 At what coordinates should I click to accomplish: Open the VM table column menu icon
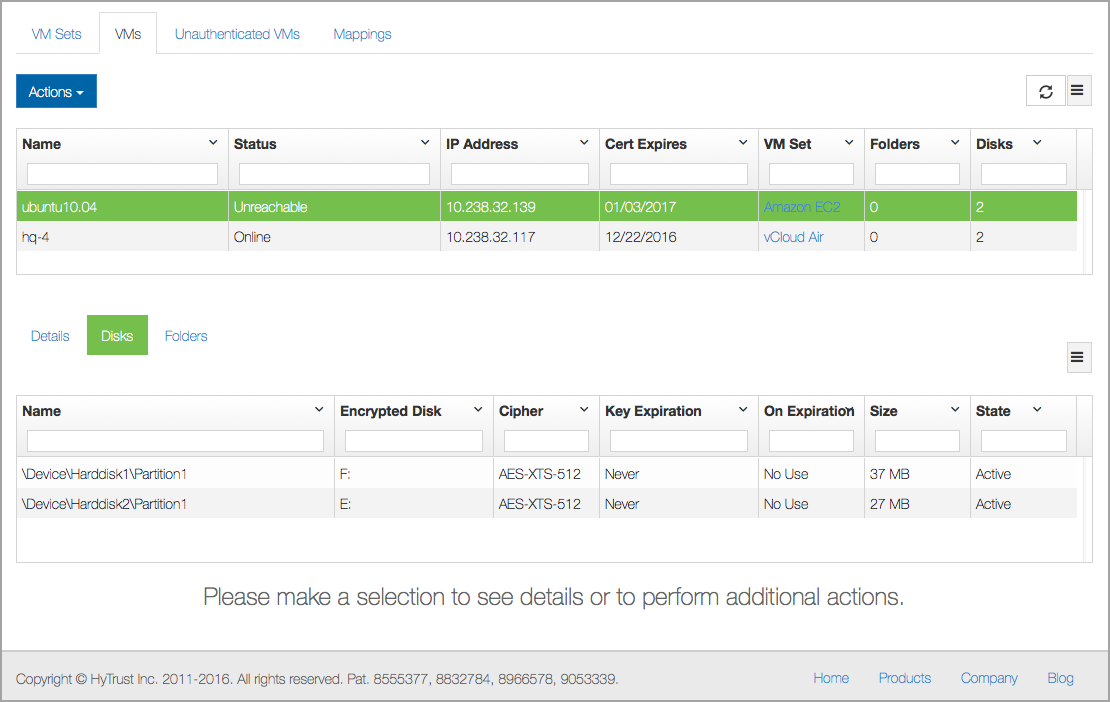1077,91
